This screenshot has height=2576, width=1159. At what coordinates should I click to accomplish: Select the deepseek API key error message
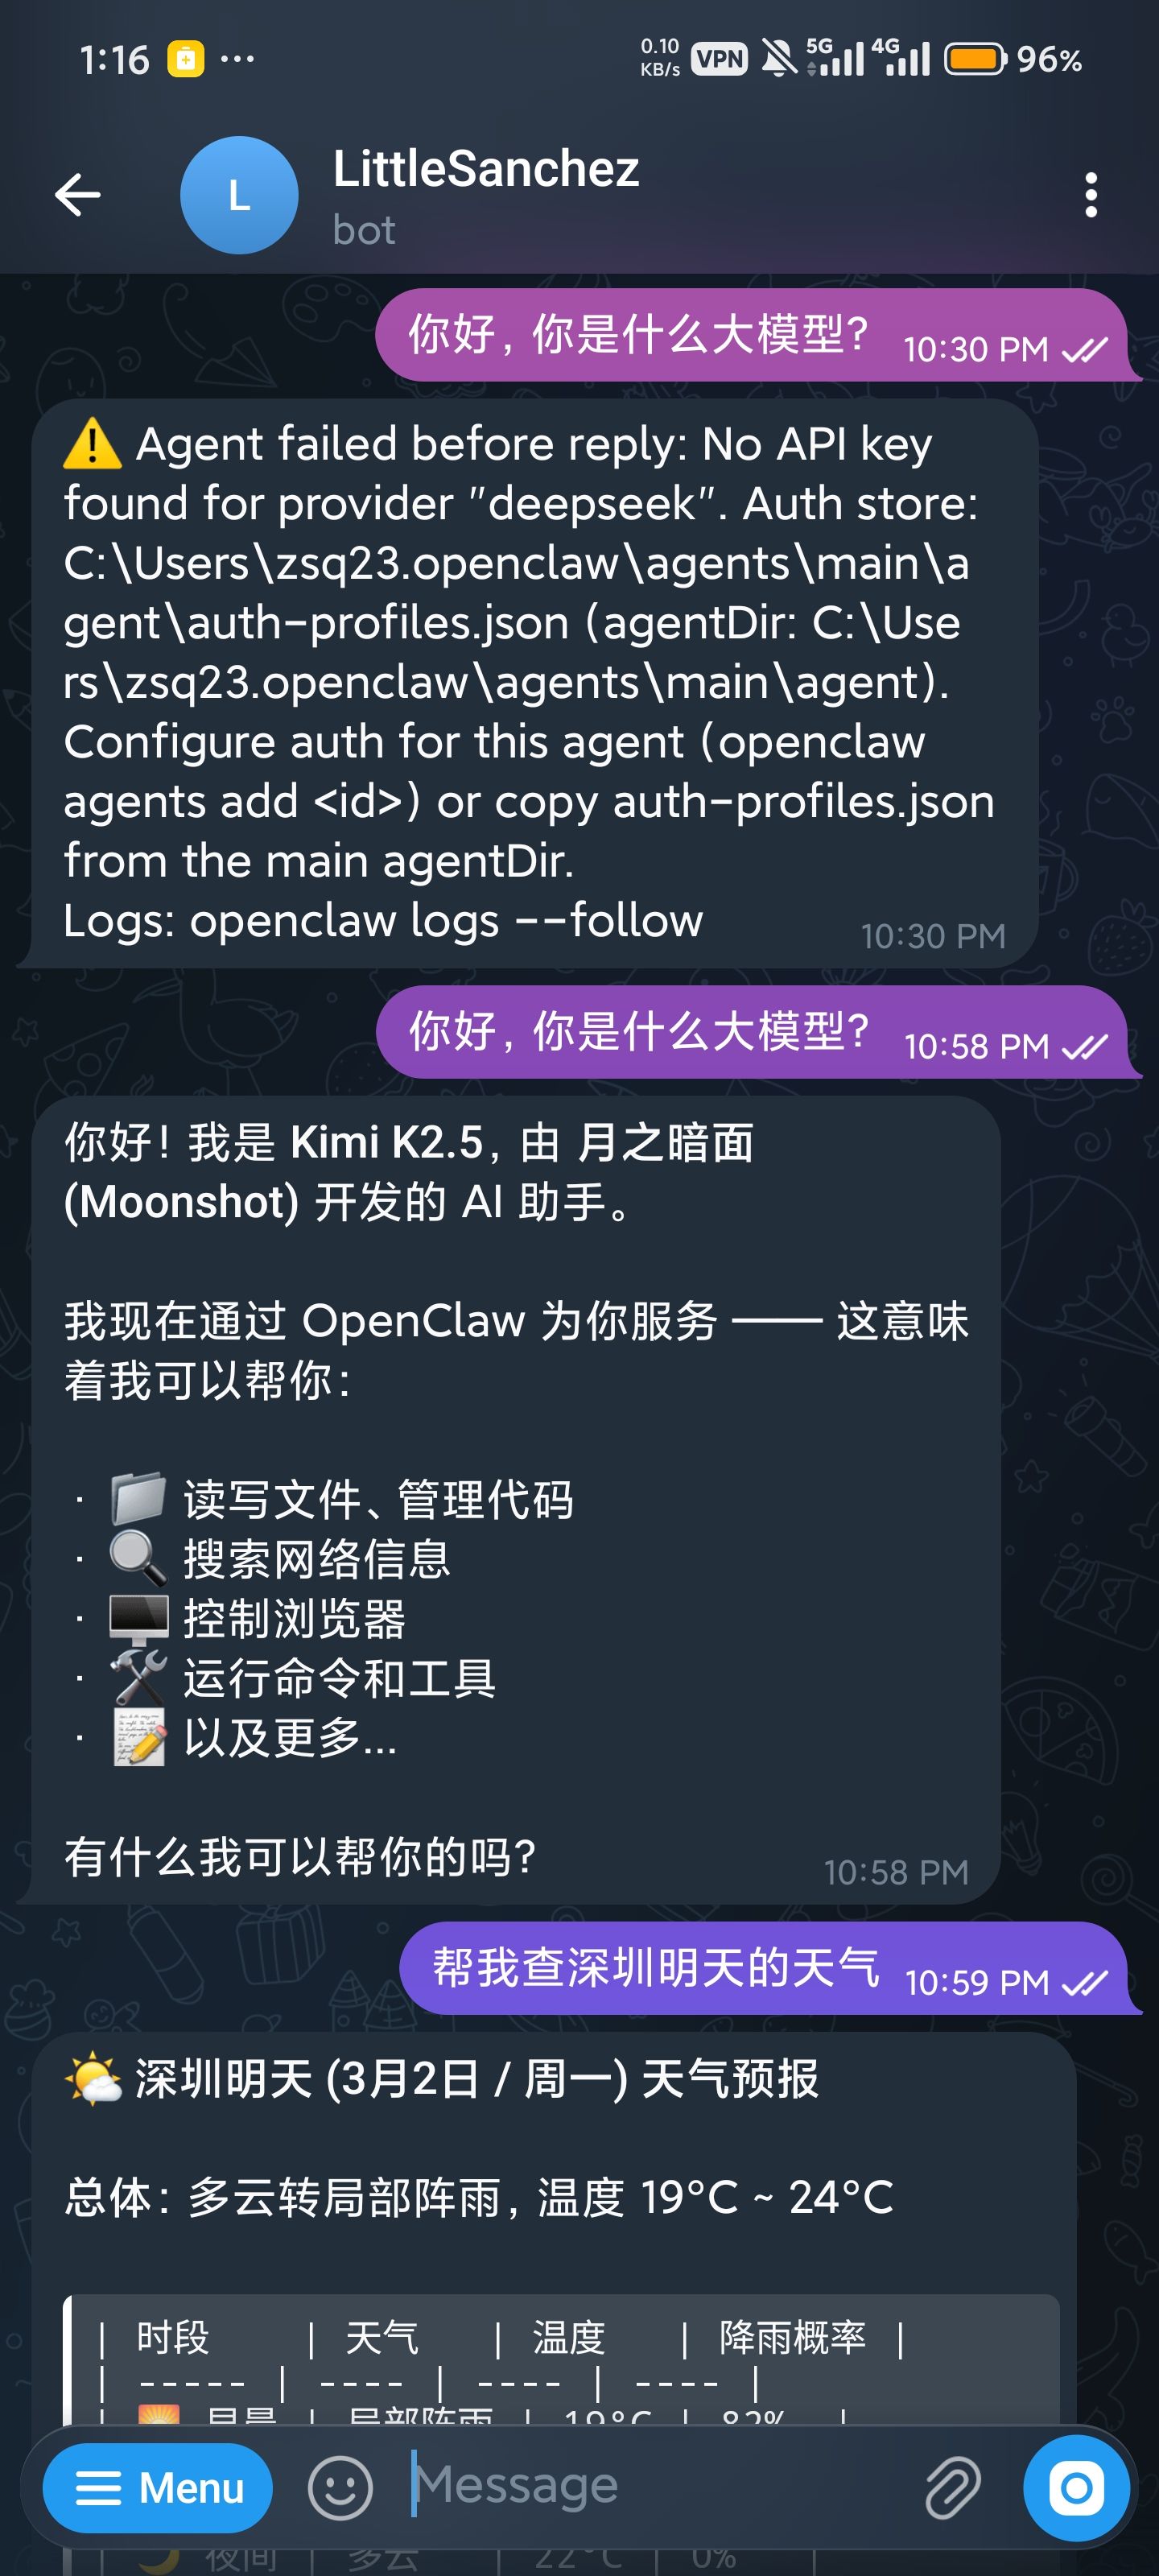pyautogui.click(x=535, y=683)
